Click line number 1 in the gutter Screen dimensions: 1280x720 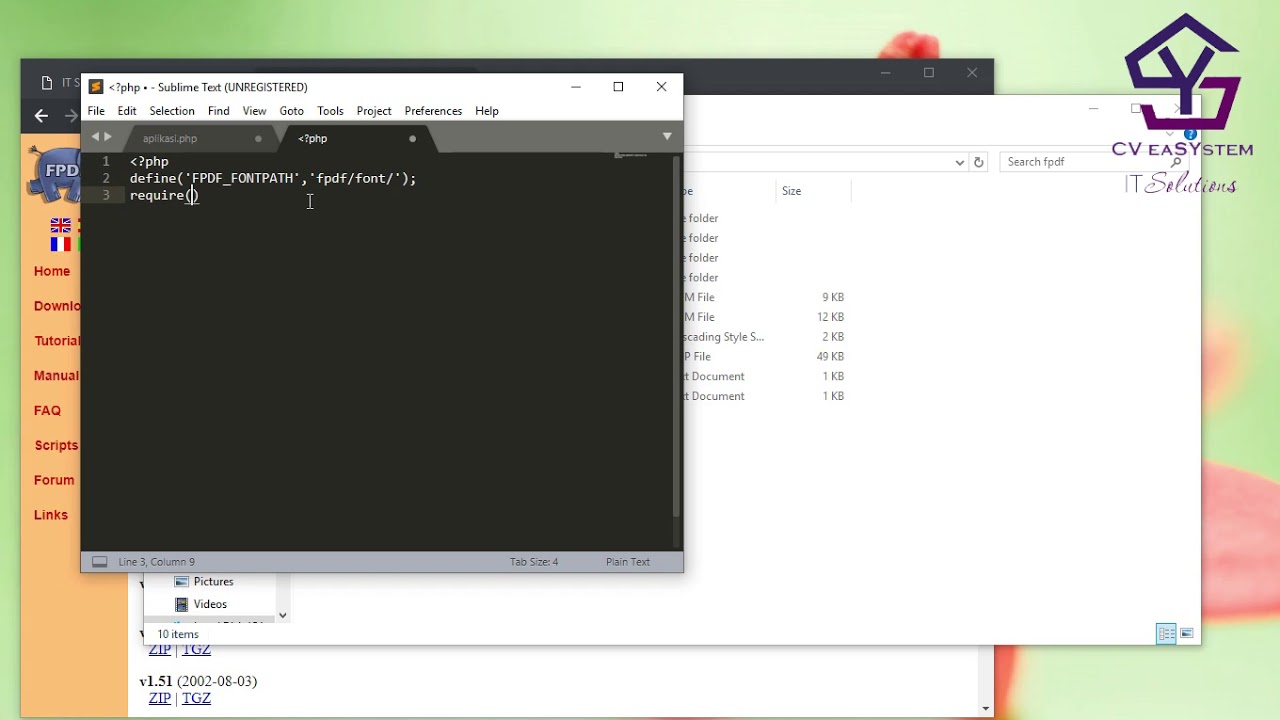click(106, 161)
